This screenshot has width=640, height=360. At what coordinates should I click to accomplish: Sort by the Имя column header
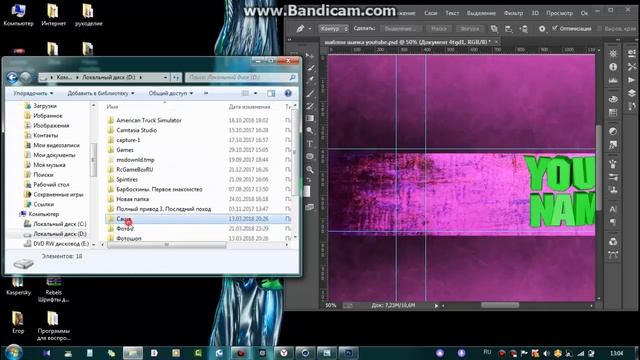coord(112,107)
